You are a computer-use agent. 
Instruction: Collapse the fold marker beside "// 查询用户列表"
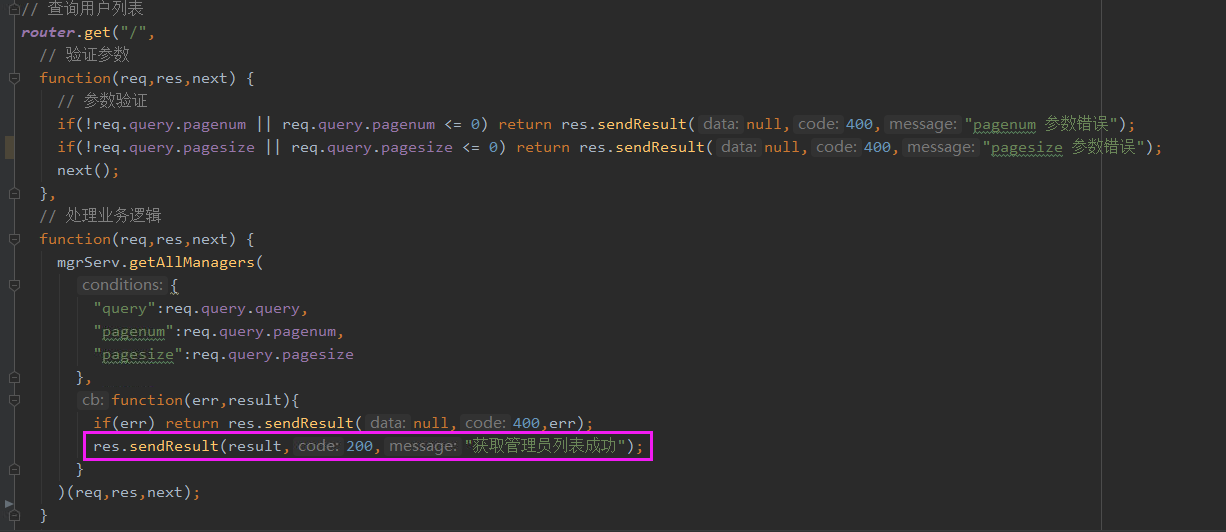pos(13,9)
